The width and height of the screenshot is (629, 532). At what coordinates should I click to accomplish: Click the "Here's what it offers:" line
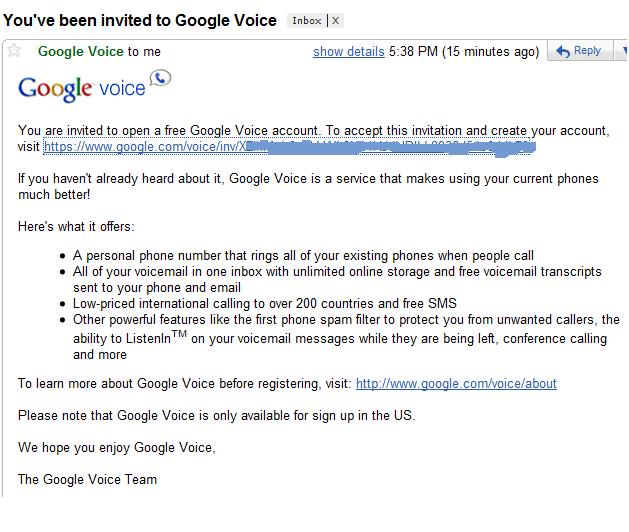(x=76, y=227)
